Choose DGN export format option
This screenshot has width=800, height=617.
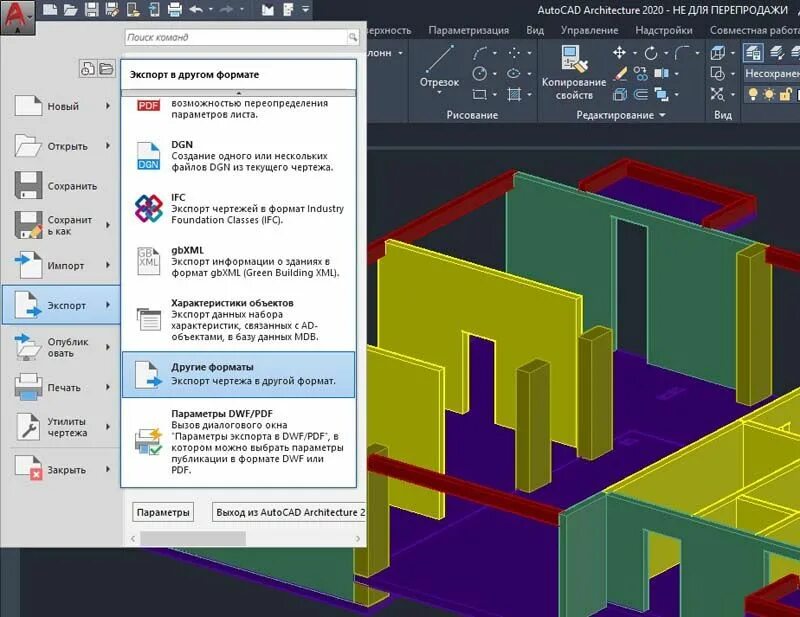pos(238,156)
